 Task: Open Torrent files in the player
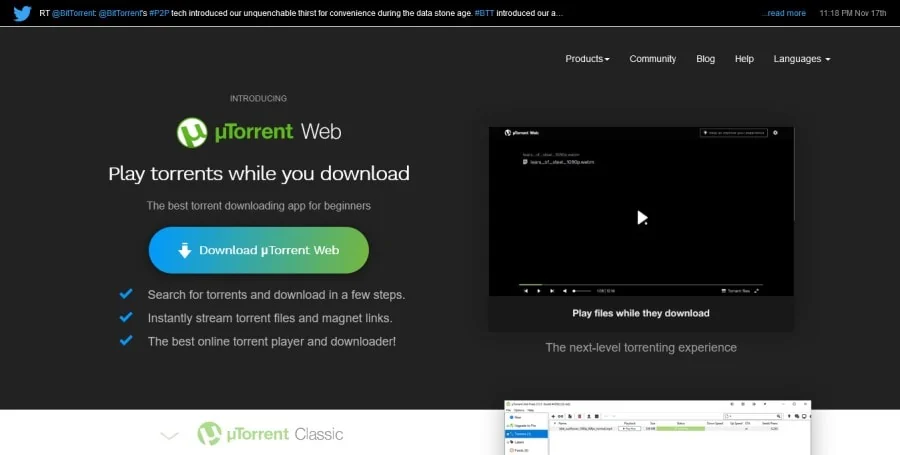click(x=735, y=291)
